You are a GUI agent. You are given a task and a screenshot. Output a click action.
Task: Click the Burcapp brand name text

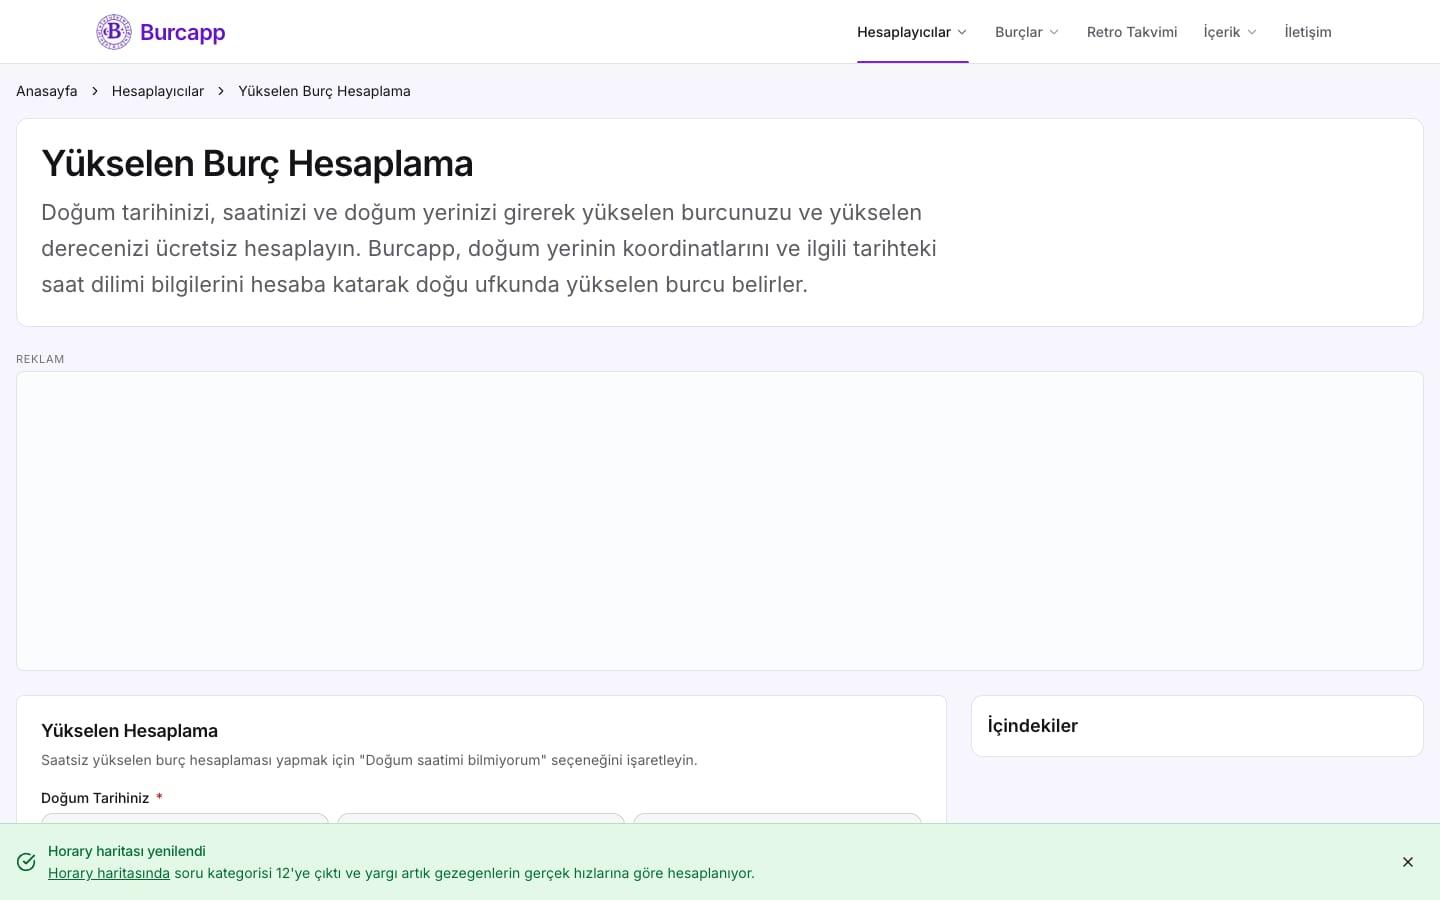tap(183, 32)
